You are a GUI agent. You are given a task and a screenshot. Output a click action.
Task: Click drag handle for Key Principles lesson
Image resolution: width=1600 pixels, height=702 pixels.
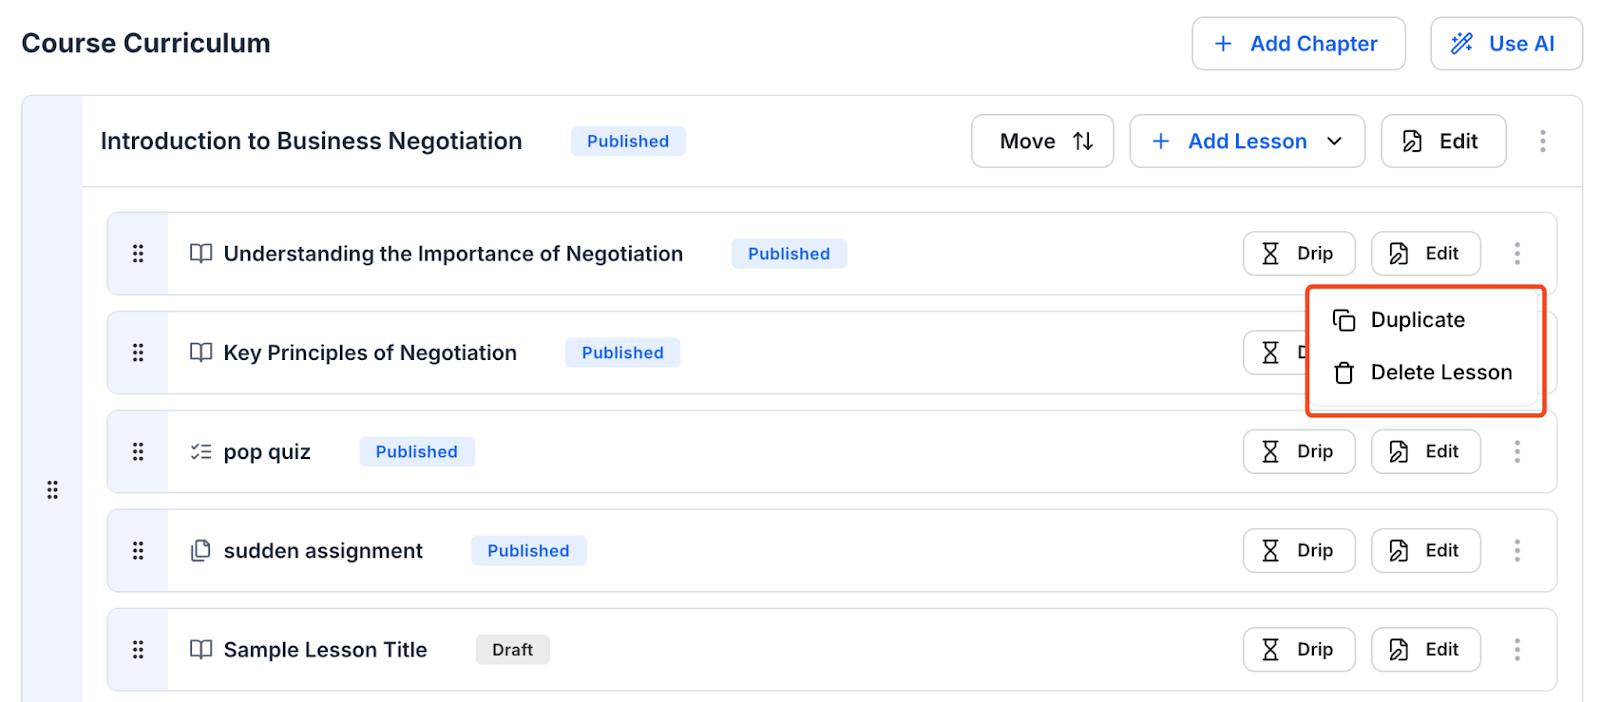(x=138, y=353)
